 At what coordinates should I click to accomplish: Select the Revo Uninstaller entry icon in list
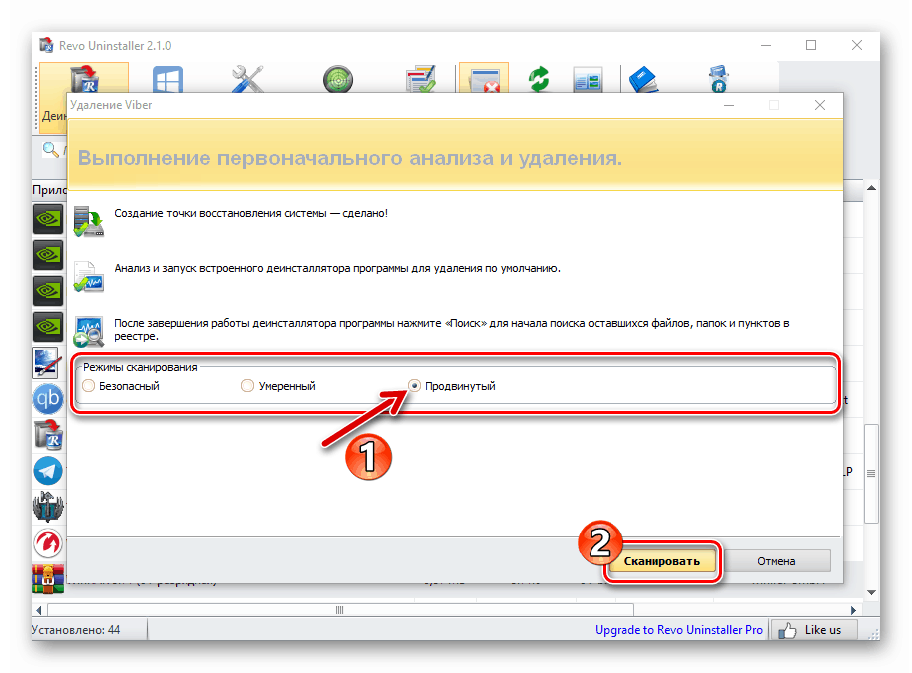click(x=48, y=436)
